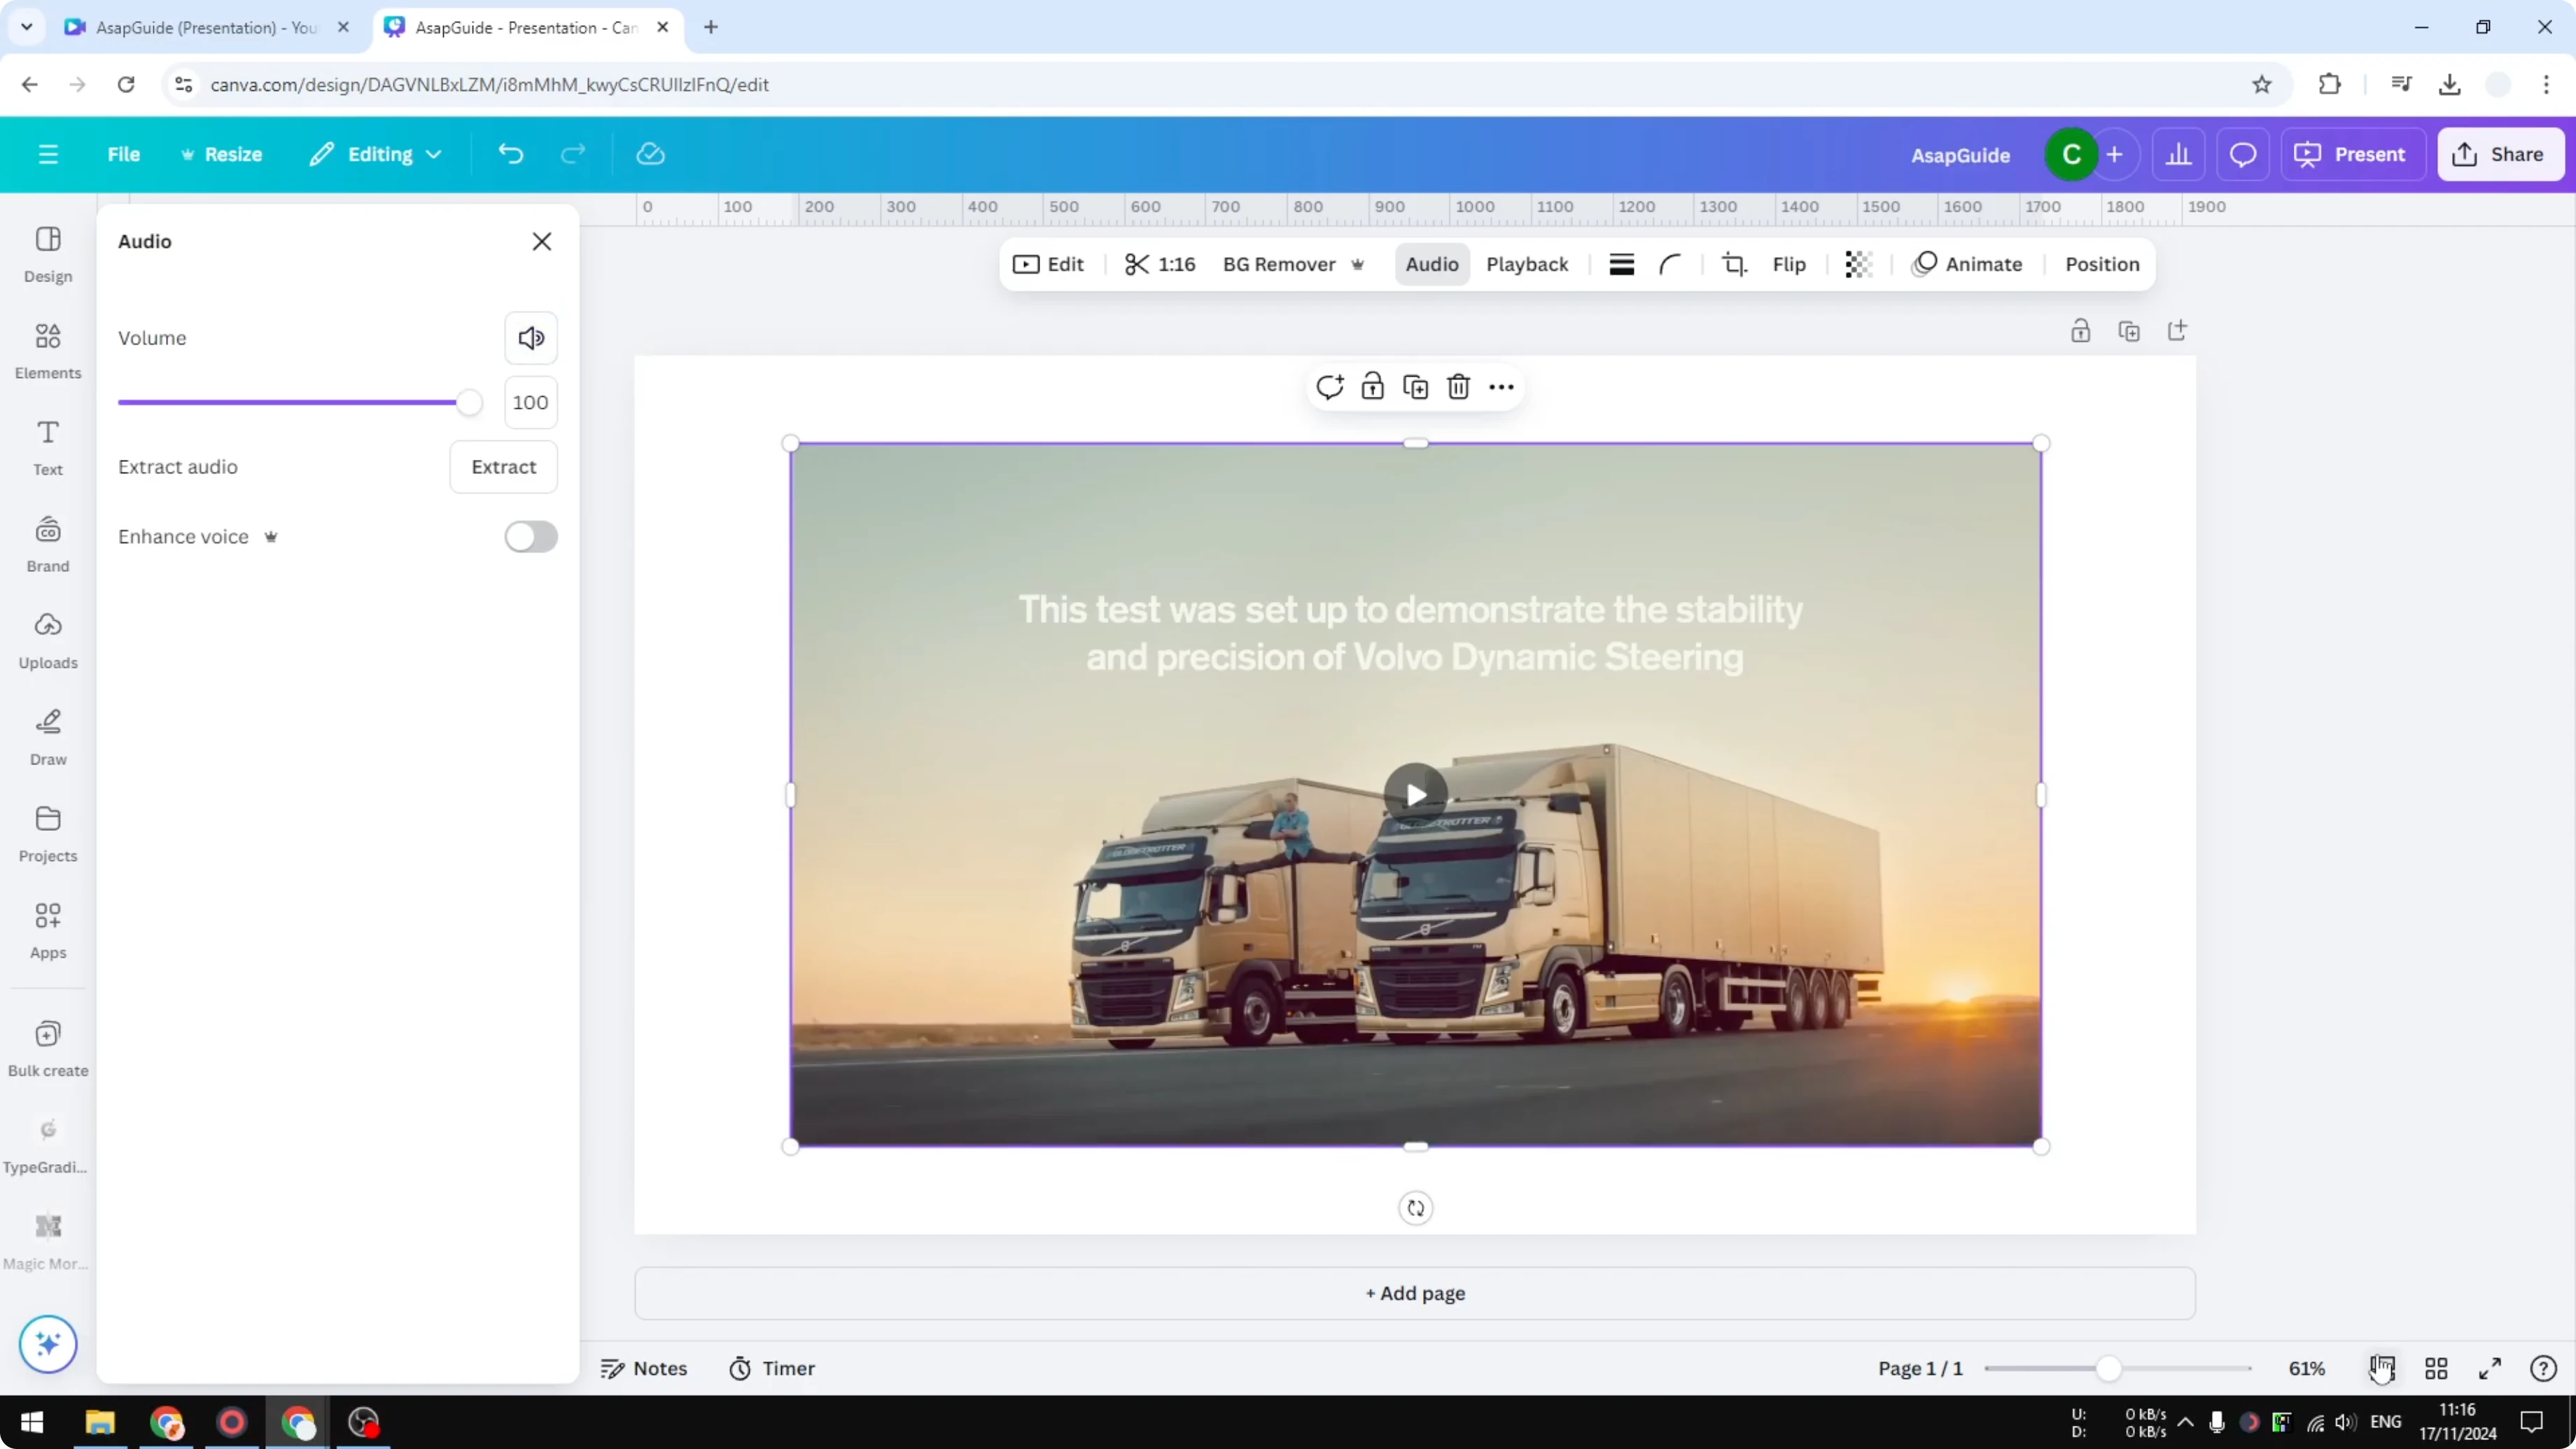Enable the Enhance voice toggle
This screenshot has width=2576, height=1449.
click(531, 537)
